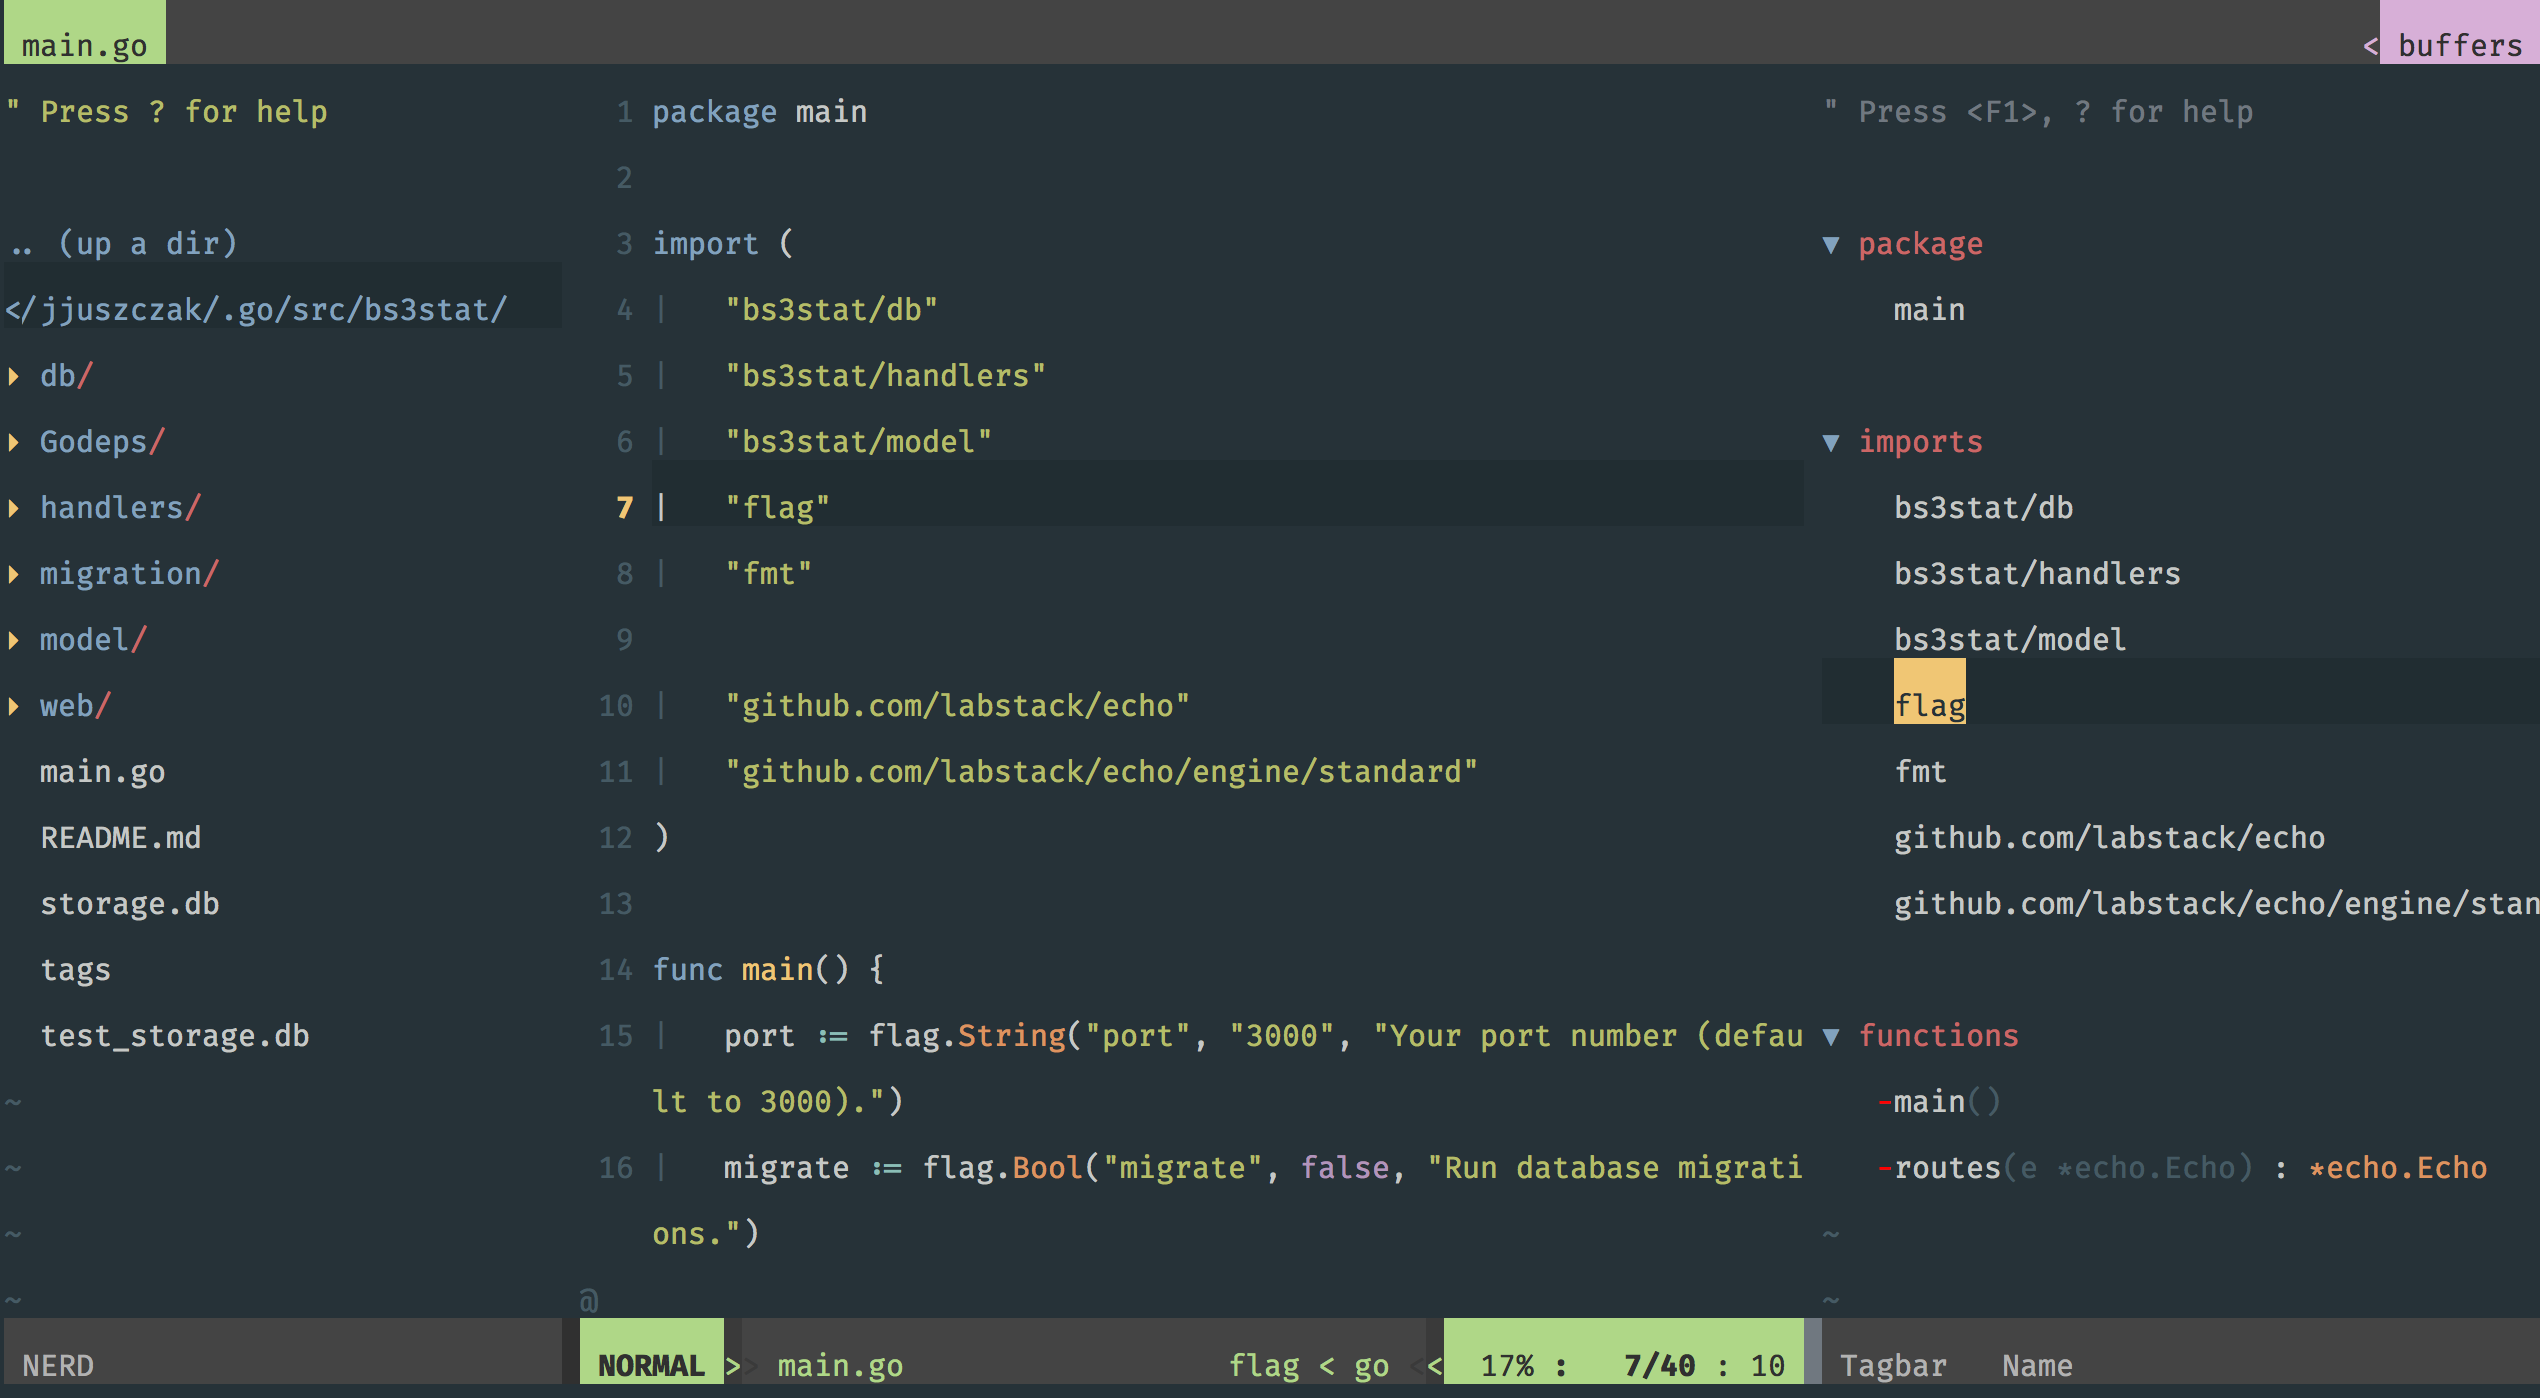Collapse the package section in Tagbar

point(1831,245)
